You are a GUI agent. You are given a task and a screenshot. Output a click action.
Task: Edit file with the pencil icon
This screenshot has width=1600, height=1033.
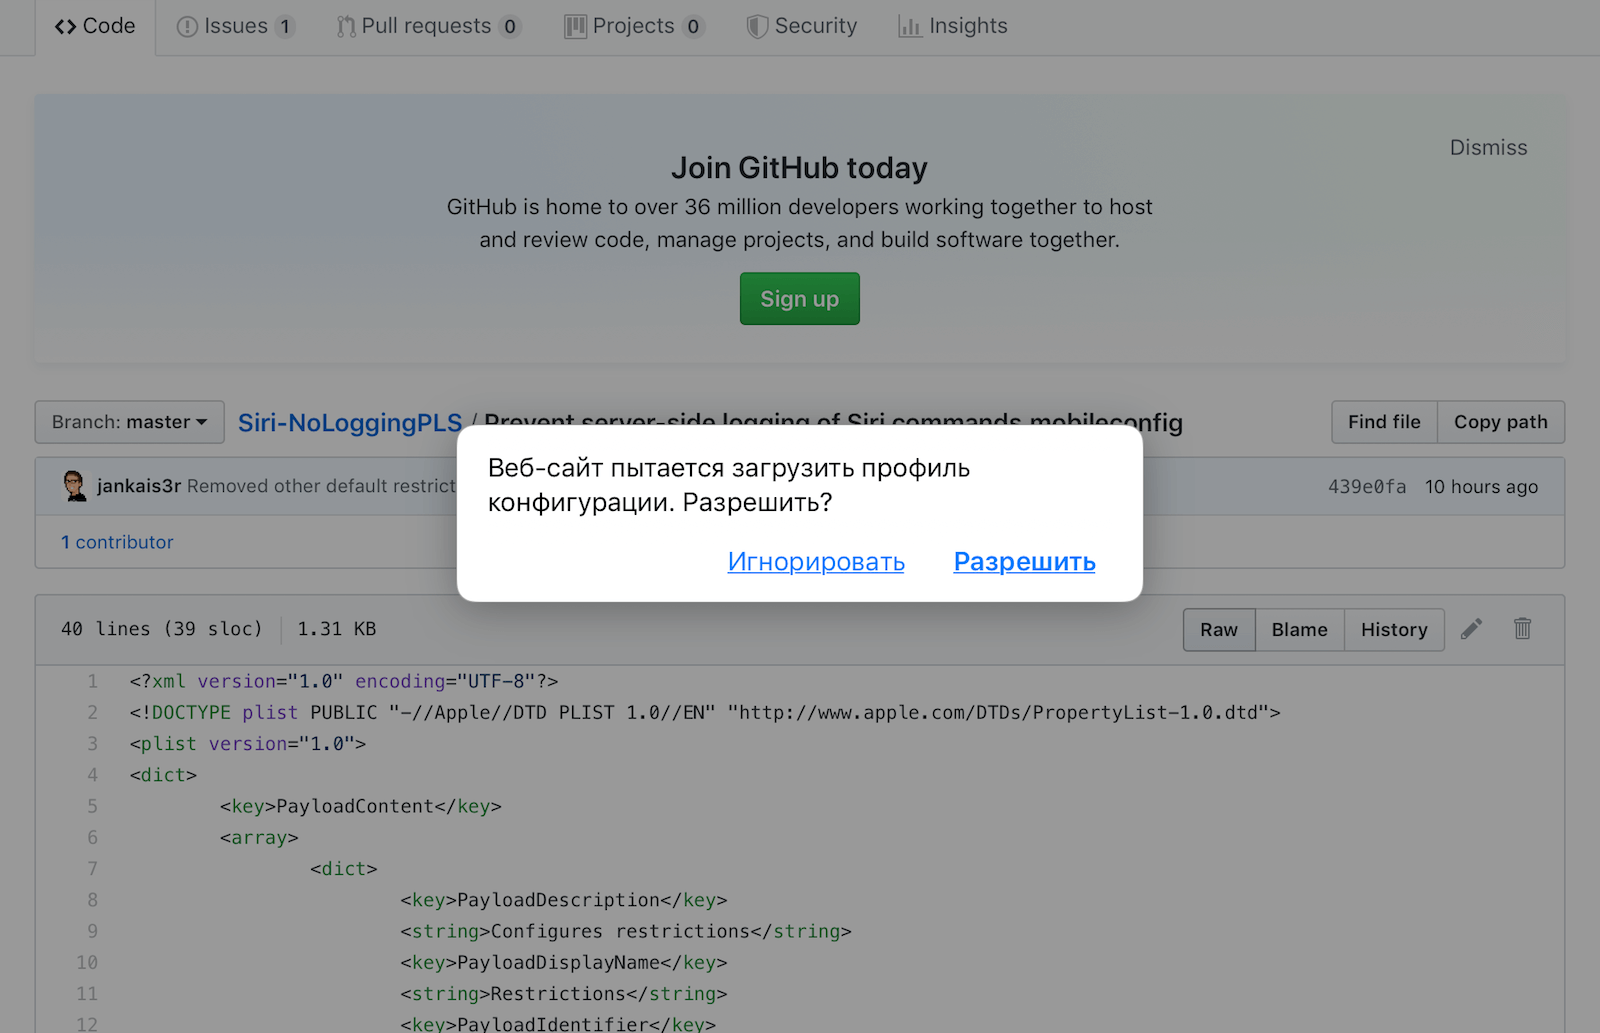(1471, 629)
